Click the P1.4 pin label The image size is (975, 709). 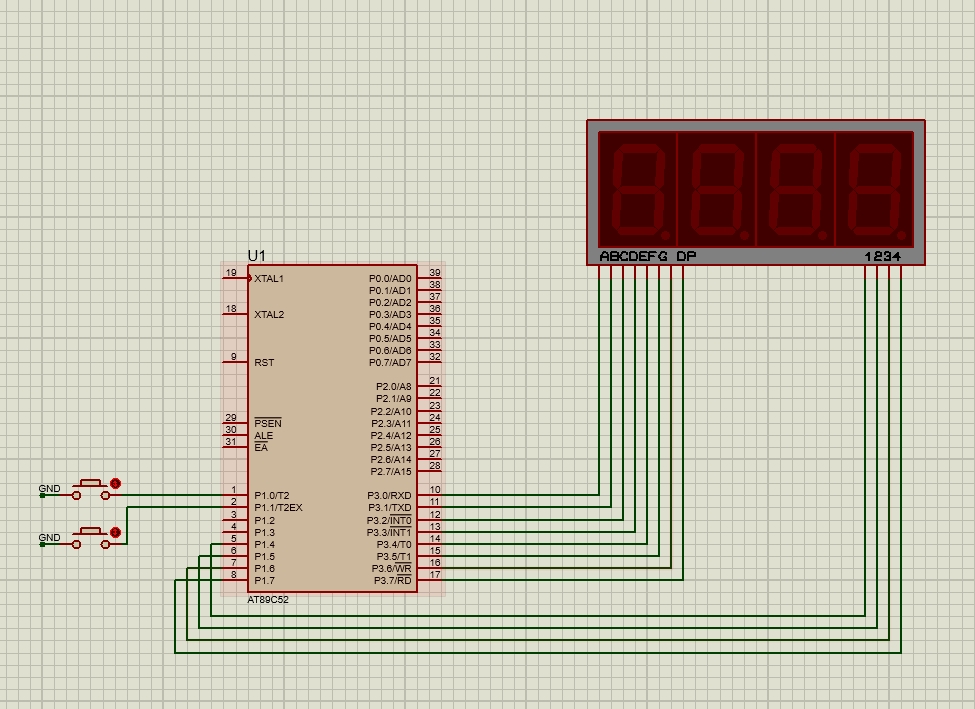click(x=264, y=544)
